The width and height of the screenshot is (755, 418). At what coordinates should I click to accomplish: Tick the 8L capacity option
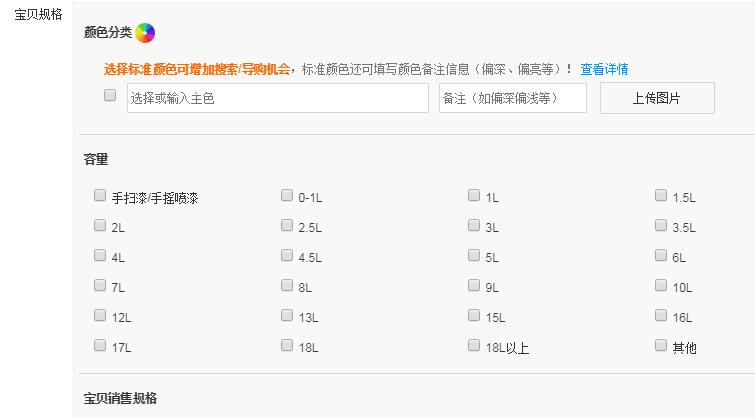coord(286,285)
